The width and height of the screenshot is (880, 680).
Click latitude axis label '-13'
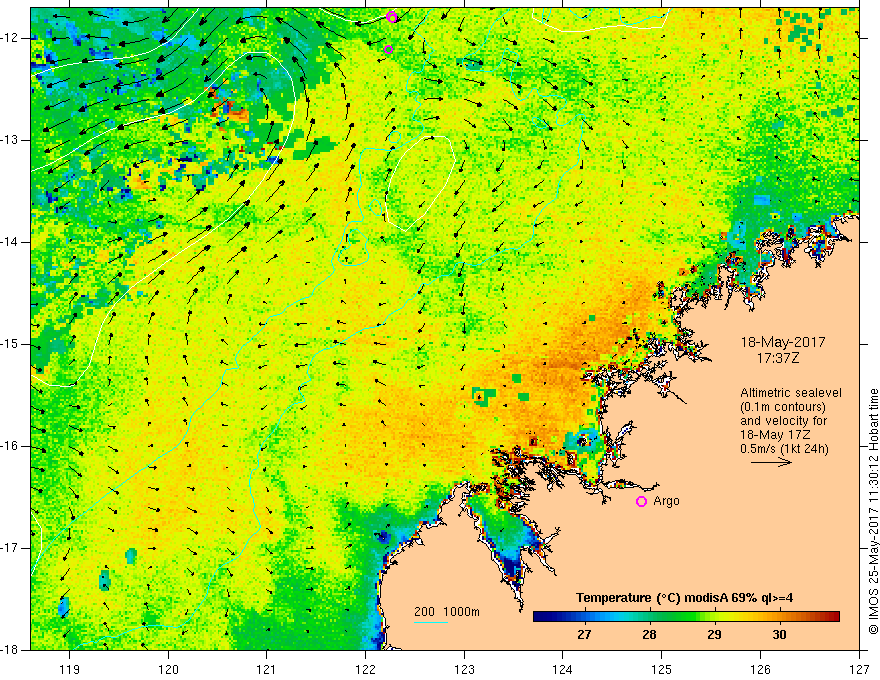[10, 140]
